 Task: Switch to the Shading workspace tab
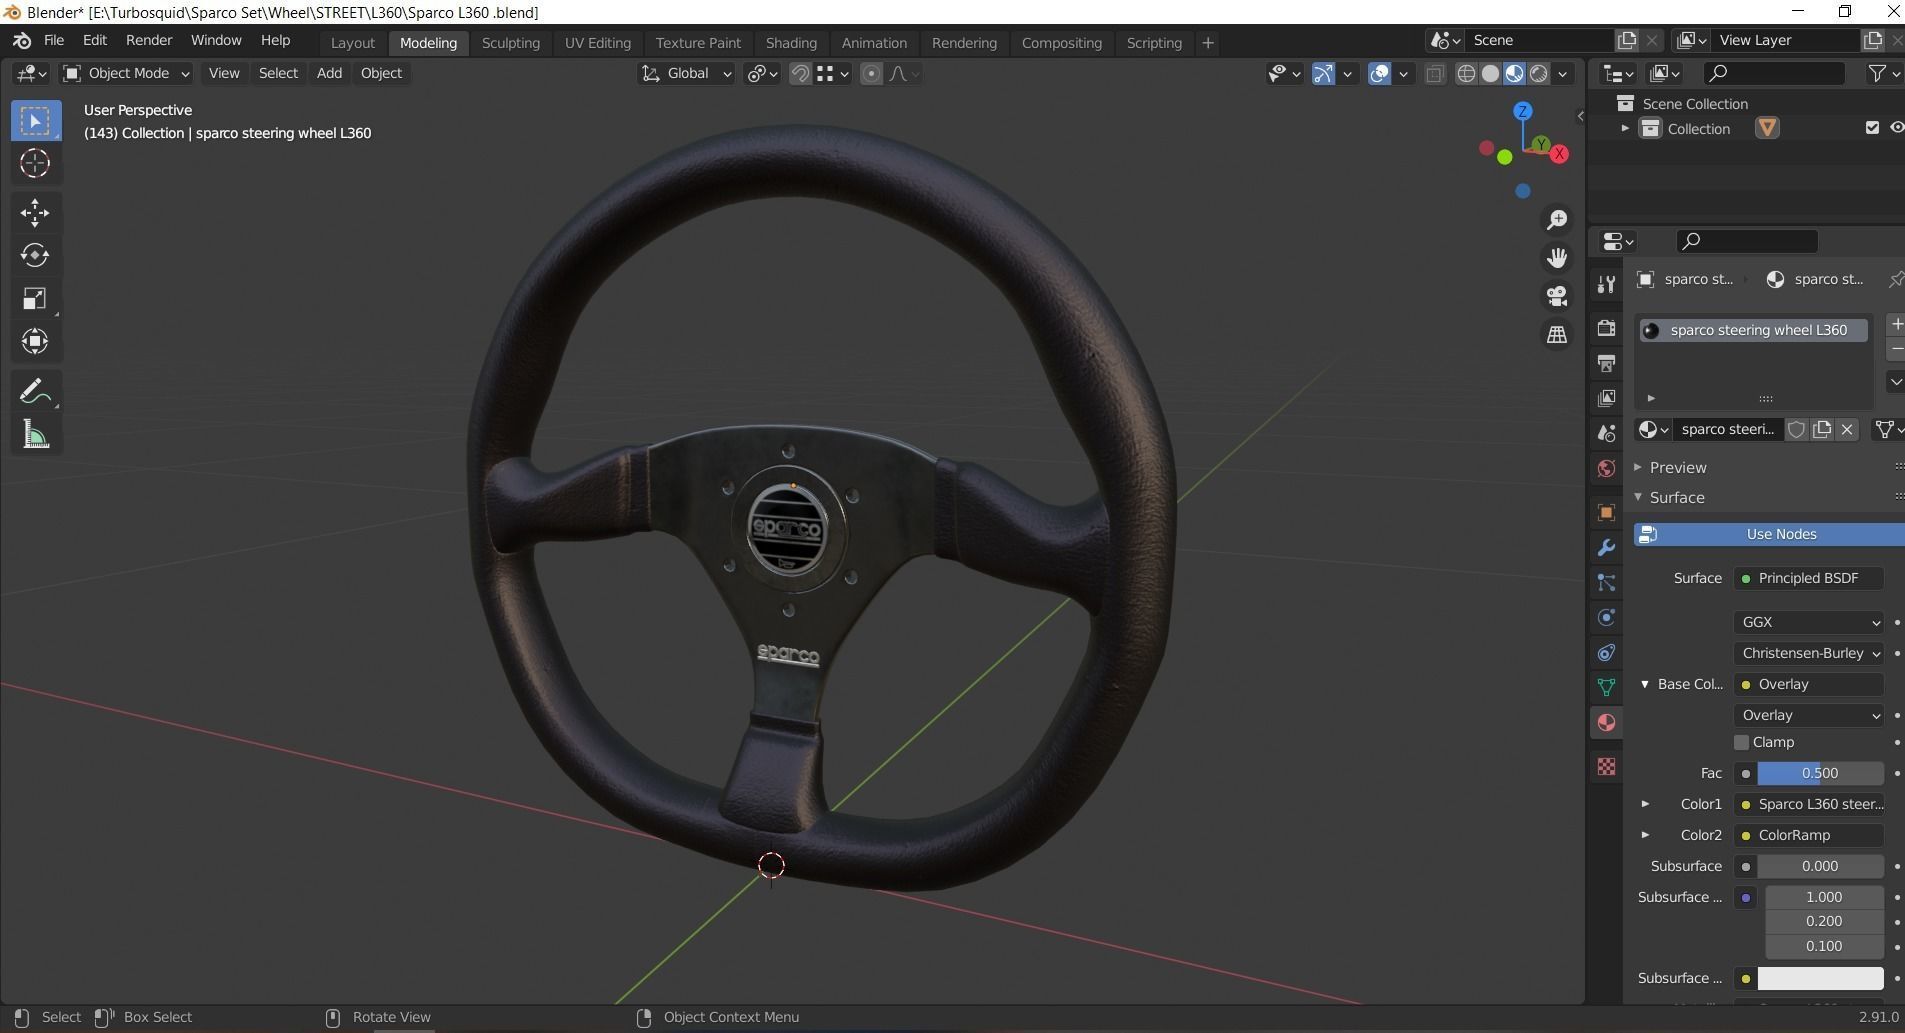click(791, 43)
